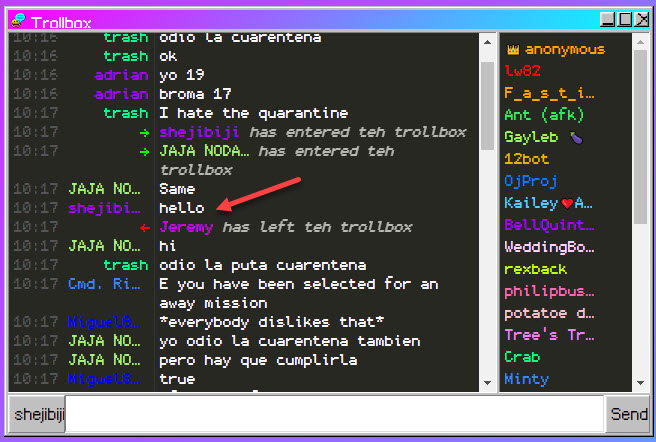Click the green arrow beside shejibiji entered message
Viewport: 656px width, 442px height.
pos(144,132)
